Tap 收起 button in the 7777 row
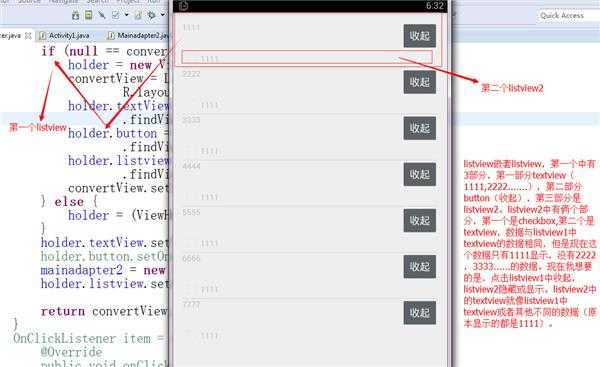600x367 pixels. click(x=420, y=313)
